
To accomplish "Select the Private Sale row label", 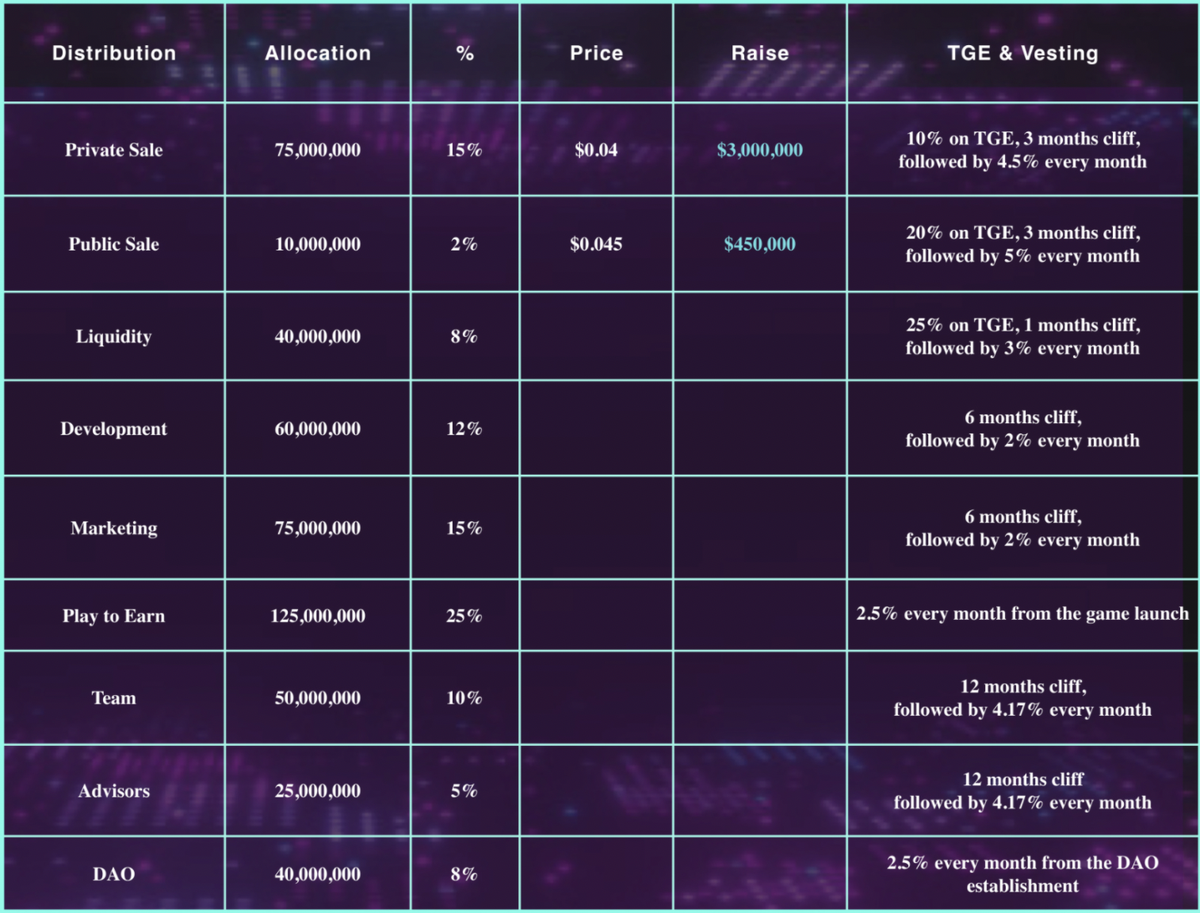I will (114, 151).
